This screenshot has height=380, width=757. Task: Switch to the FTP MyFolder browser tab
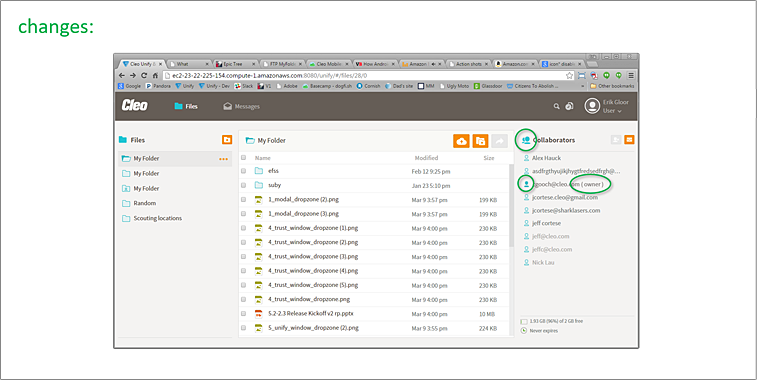283,64
